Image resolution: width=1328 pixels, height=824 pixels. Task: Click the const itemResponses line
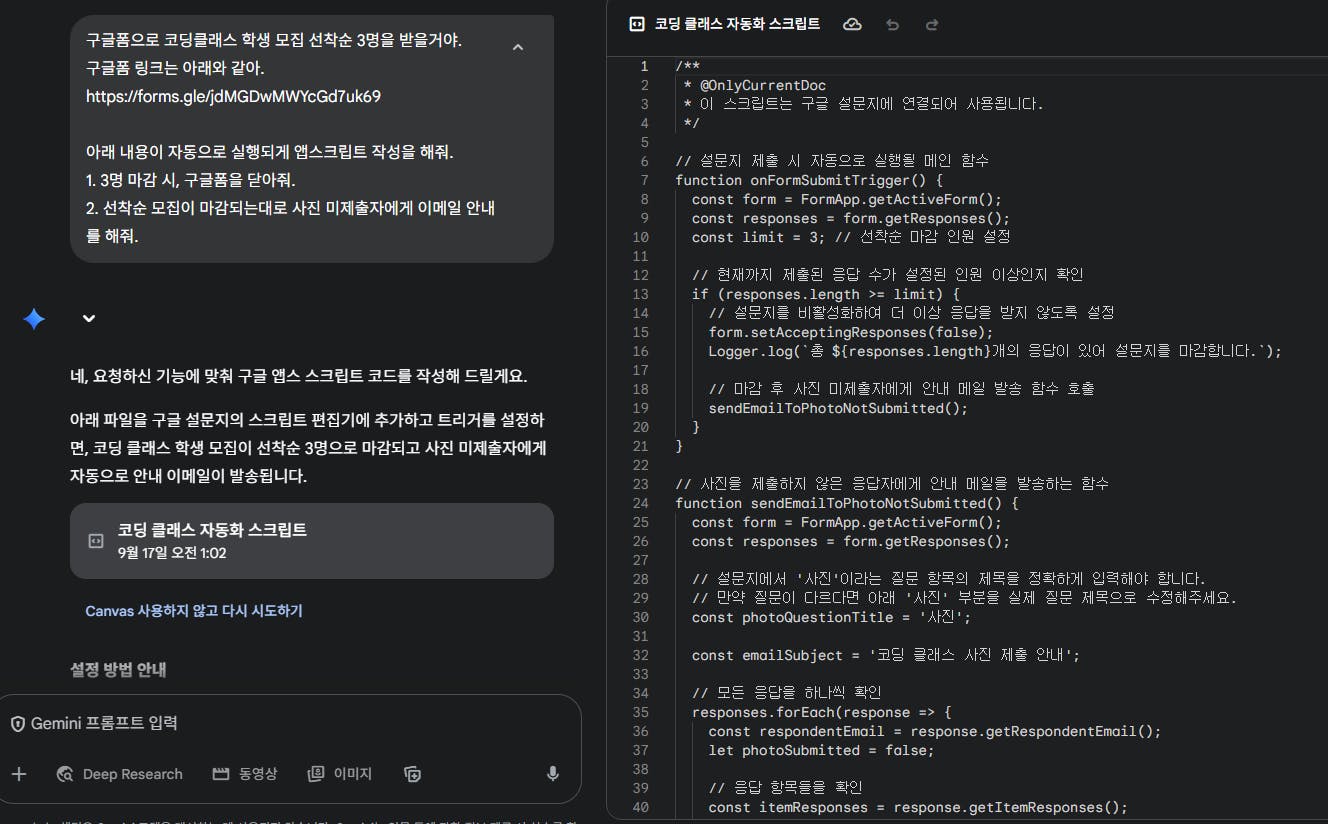pyautogui.click(x=918, y=807)
